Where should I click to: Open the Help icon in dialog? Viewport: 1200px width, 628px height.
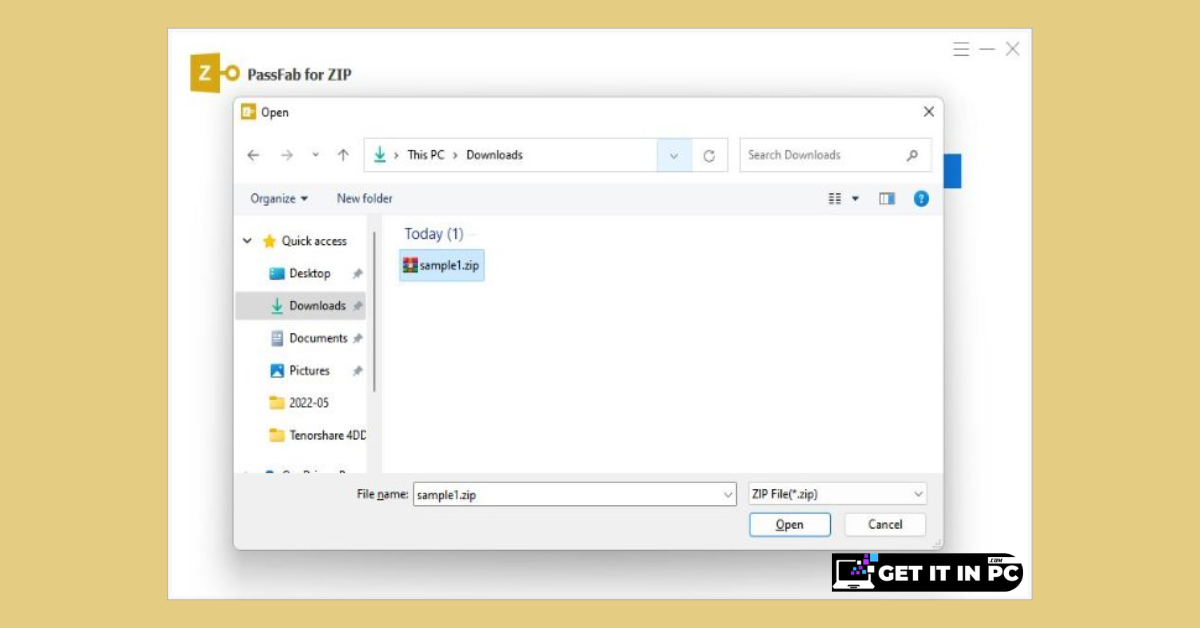coord(922,199)
